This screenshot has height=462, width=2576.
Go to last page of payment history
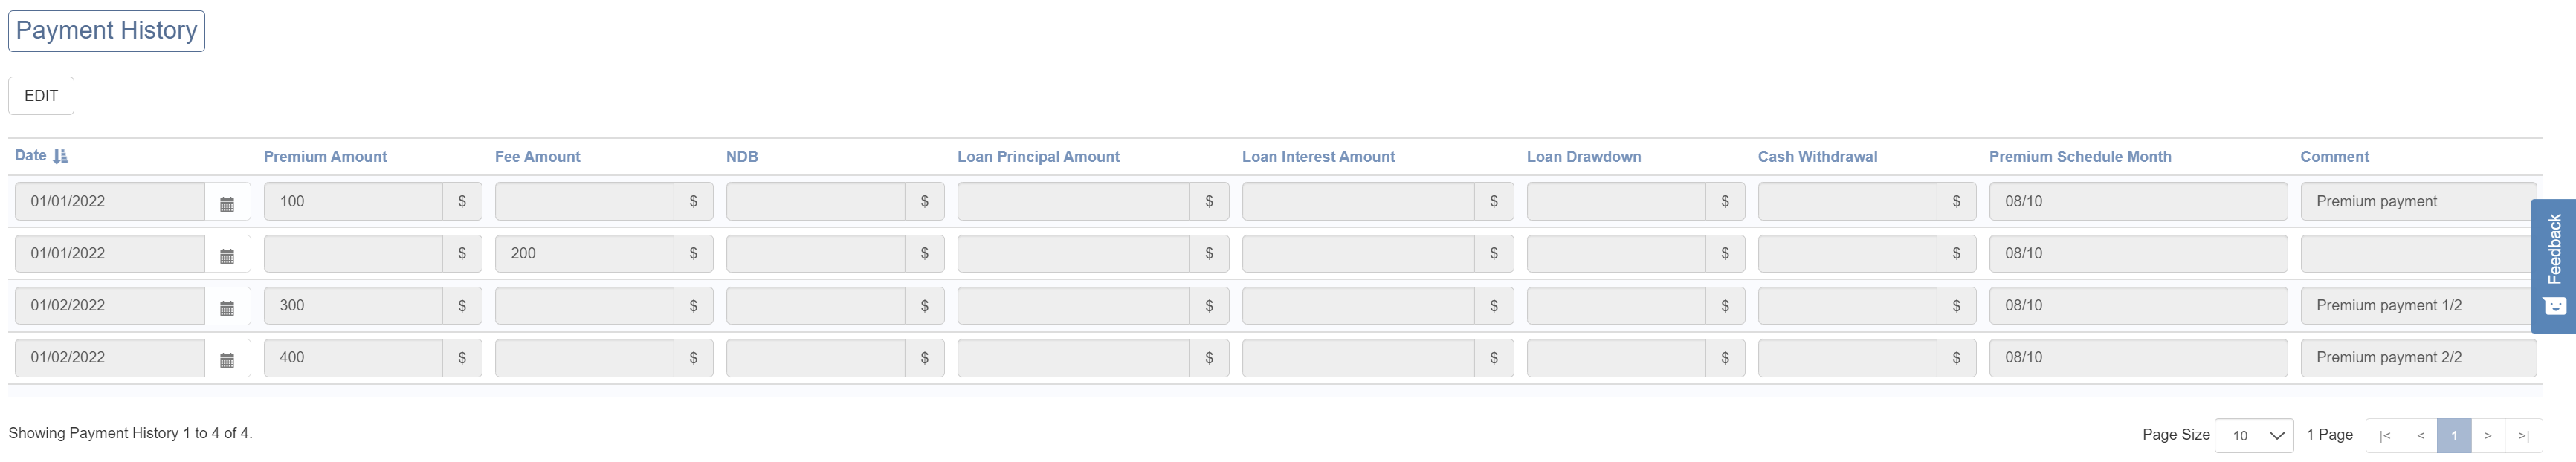[x=2523, y=435]
